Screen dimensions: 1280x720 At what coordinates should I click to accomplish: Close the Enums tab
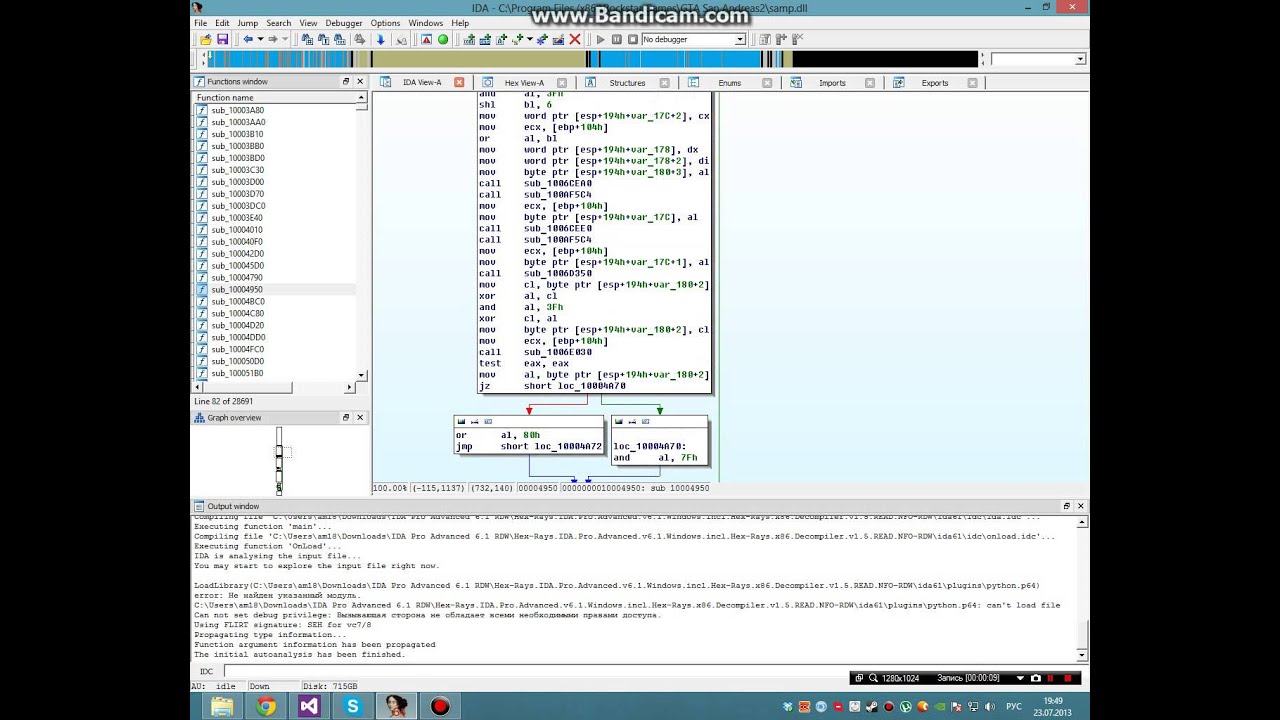coord(767,83)
